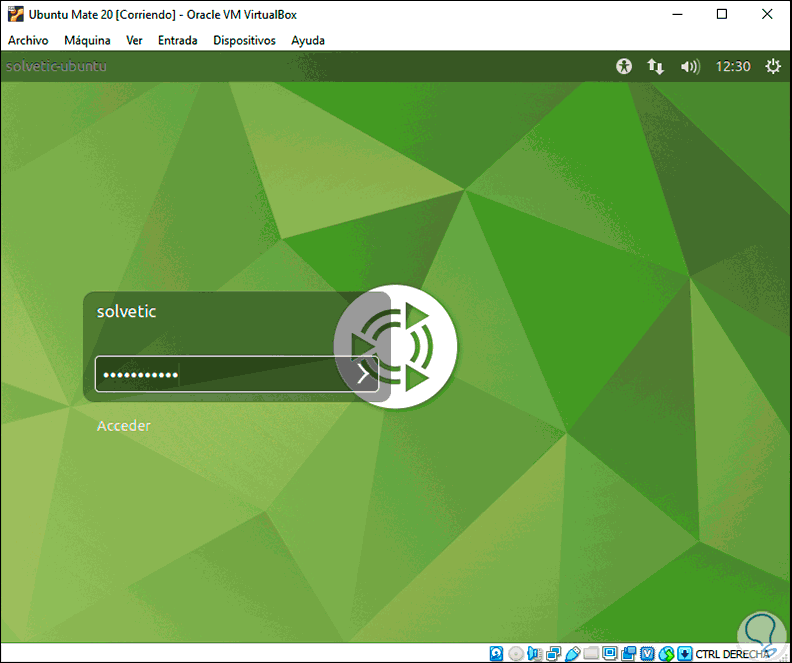Click the solvetic-ubuntu hostname label
The height and width of the screenshot is (663, 792).
pos(56,66)
